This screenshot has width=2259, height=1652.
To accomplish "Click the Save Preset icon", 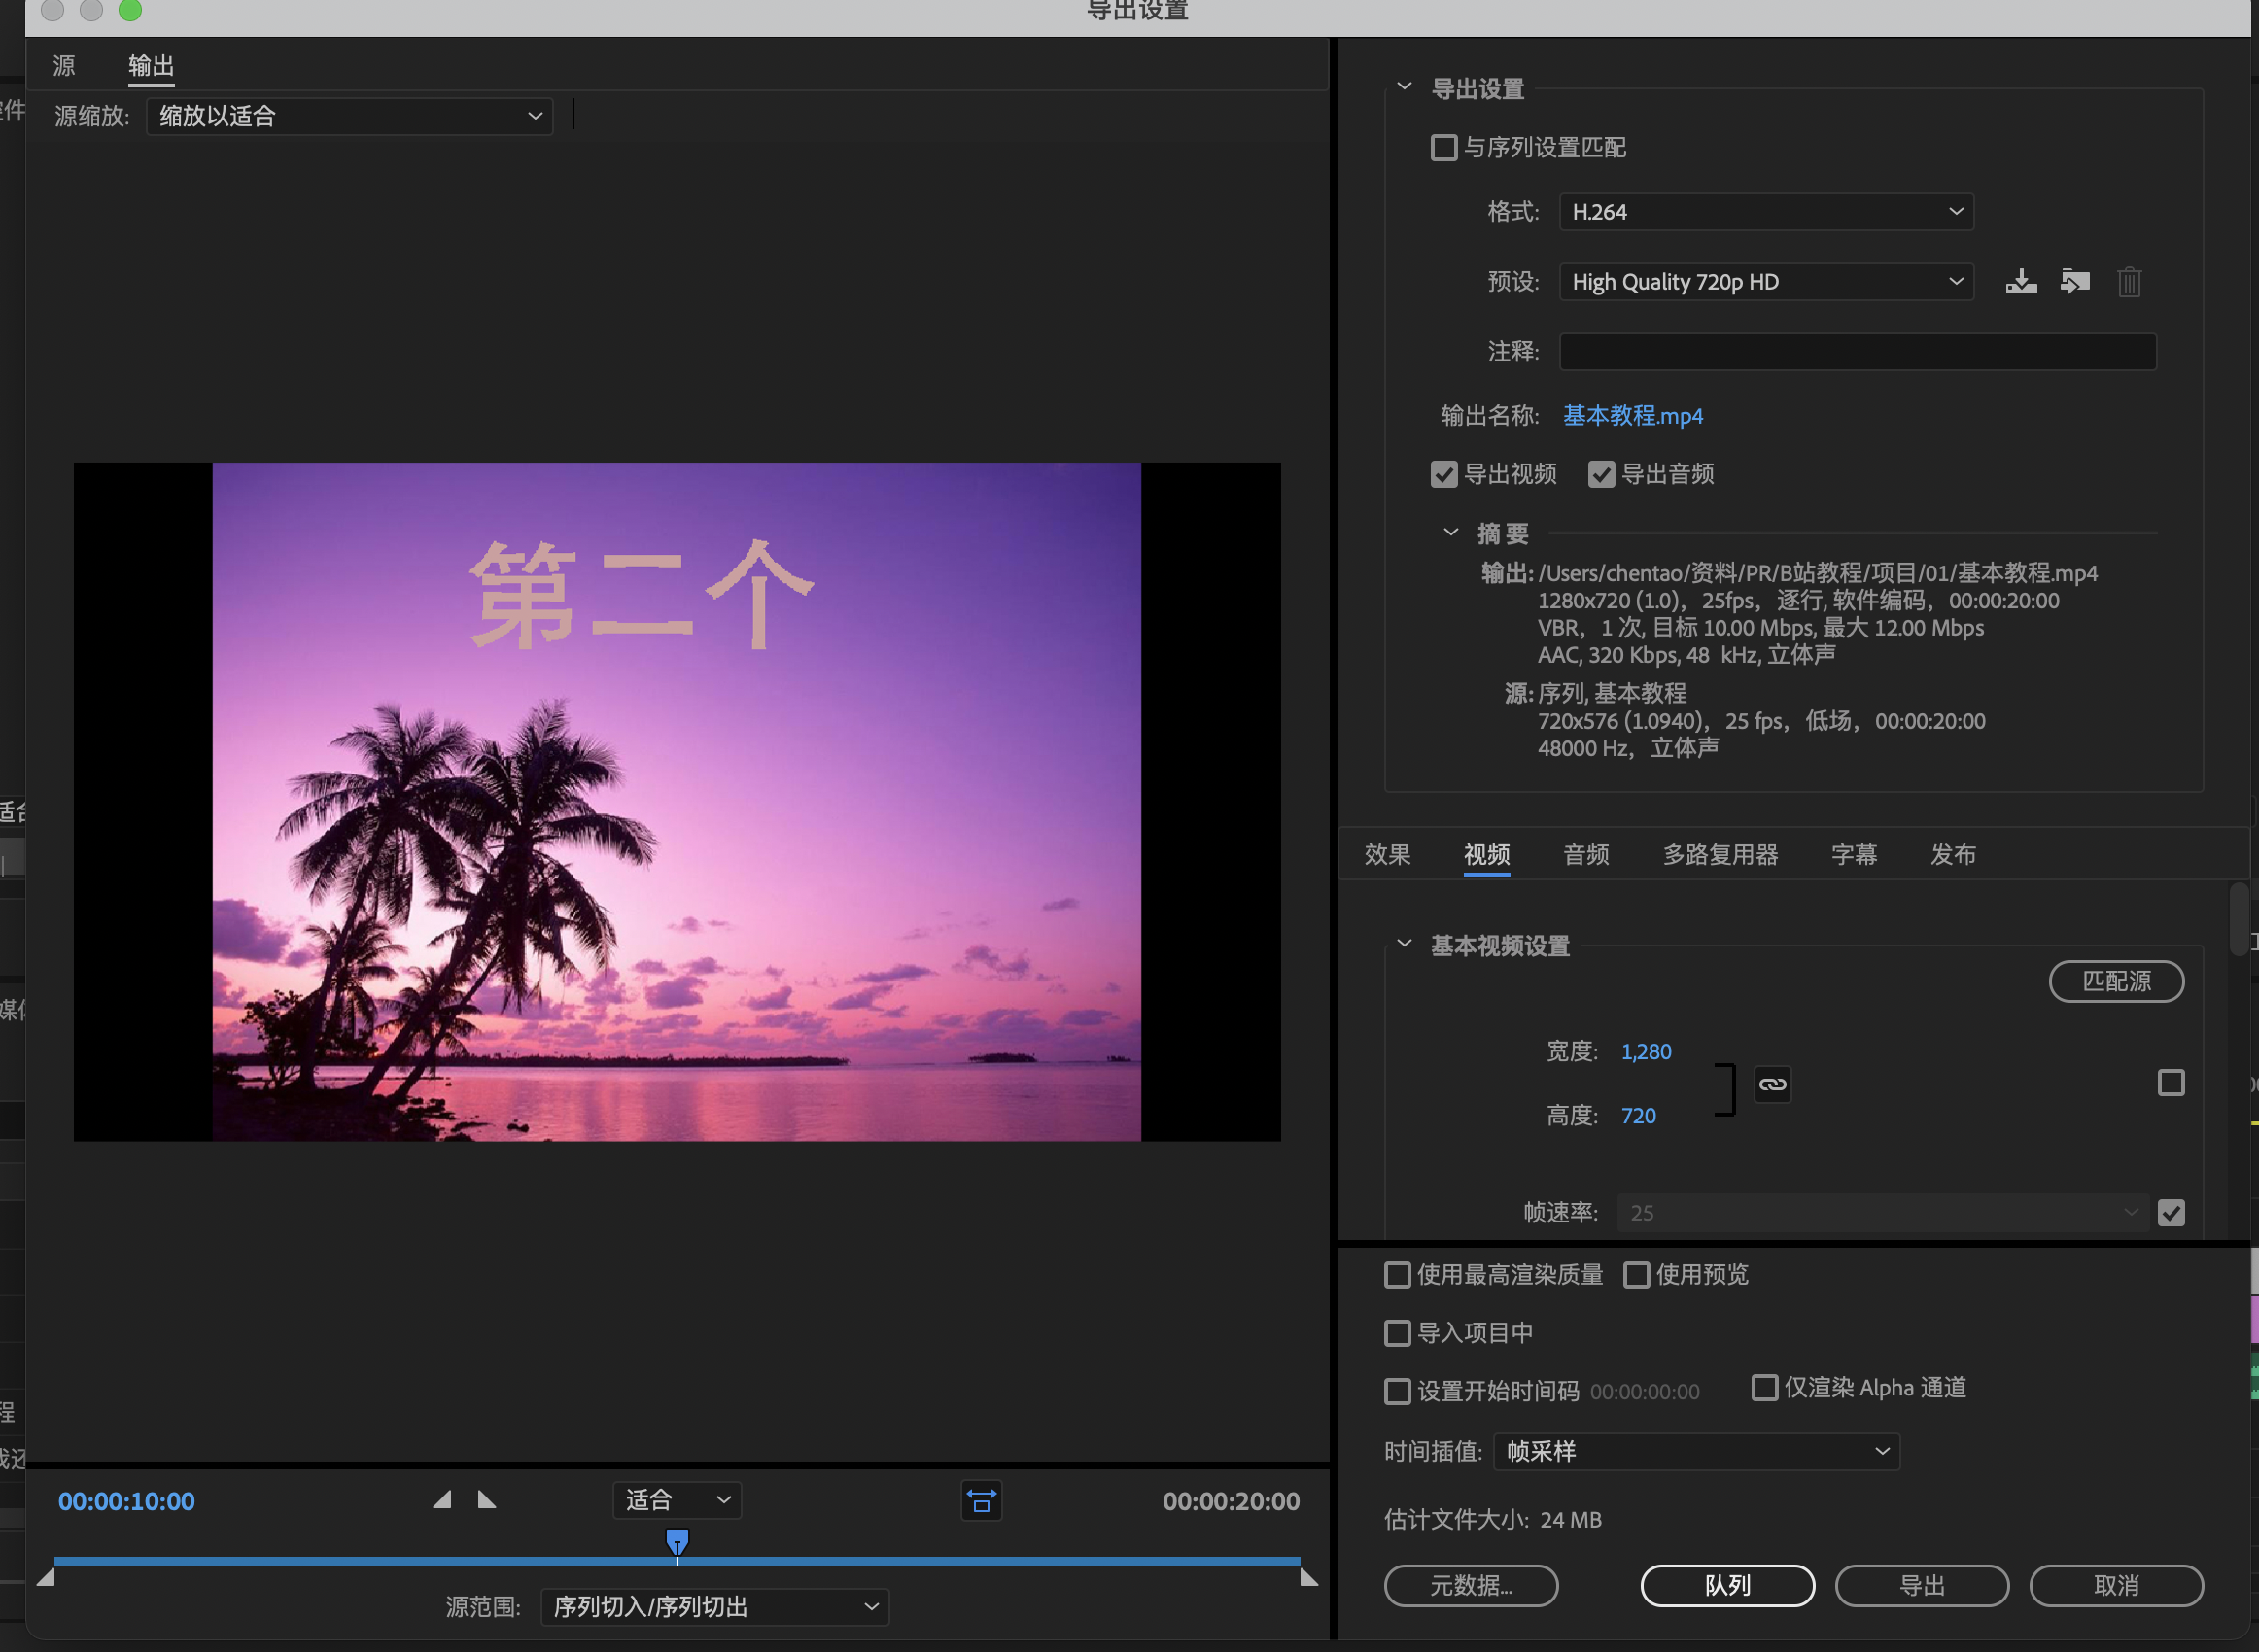I will click(2021, 282).
